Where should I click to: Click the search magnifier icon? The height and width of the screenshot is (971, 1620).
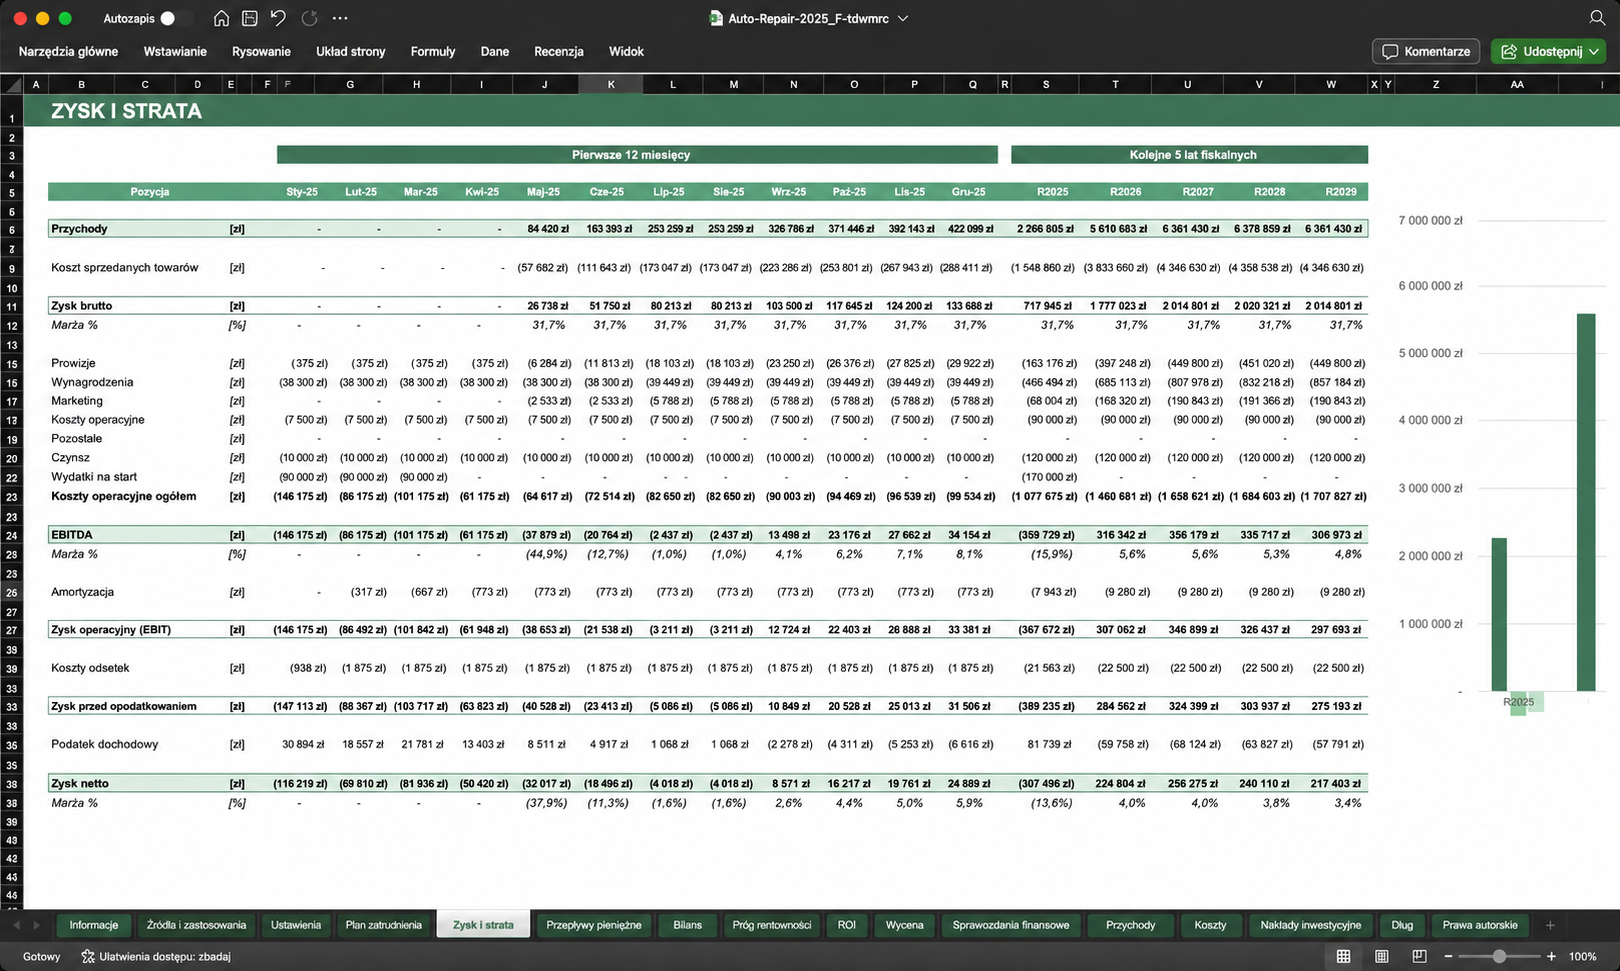point(1598,18)
